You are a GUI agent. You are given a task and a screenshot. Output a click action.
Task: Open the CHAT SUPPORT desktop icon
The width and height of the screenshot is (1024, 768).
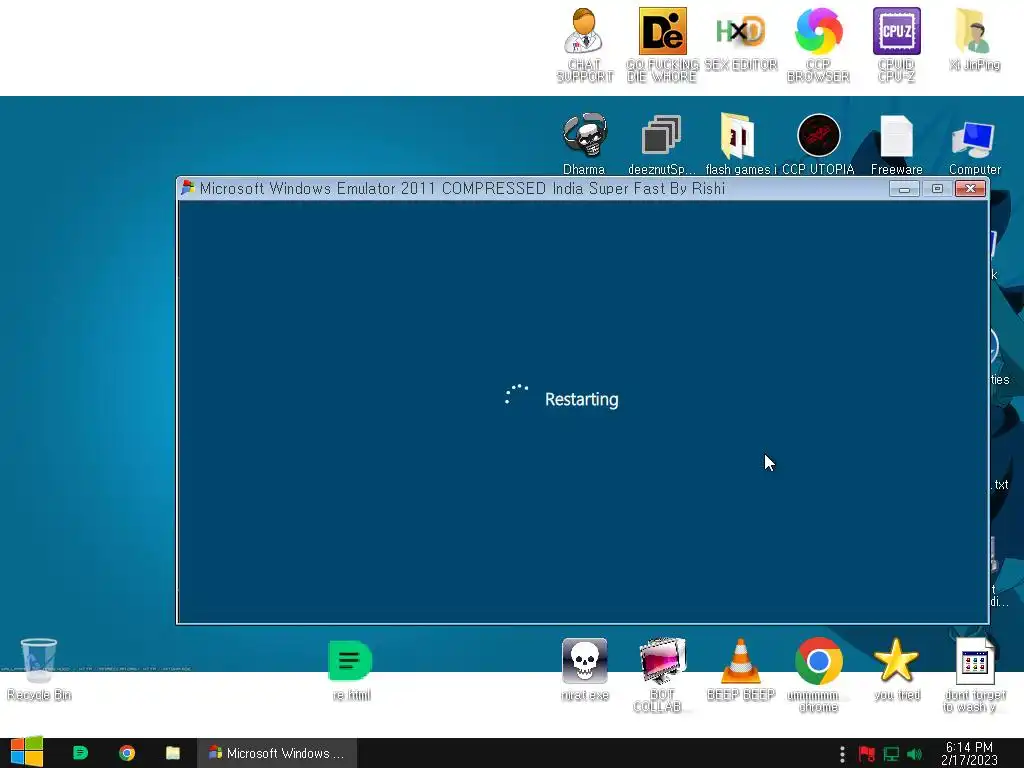pos(584,44)
